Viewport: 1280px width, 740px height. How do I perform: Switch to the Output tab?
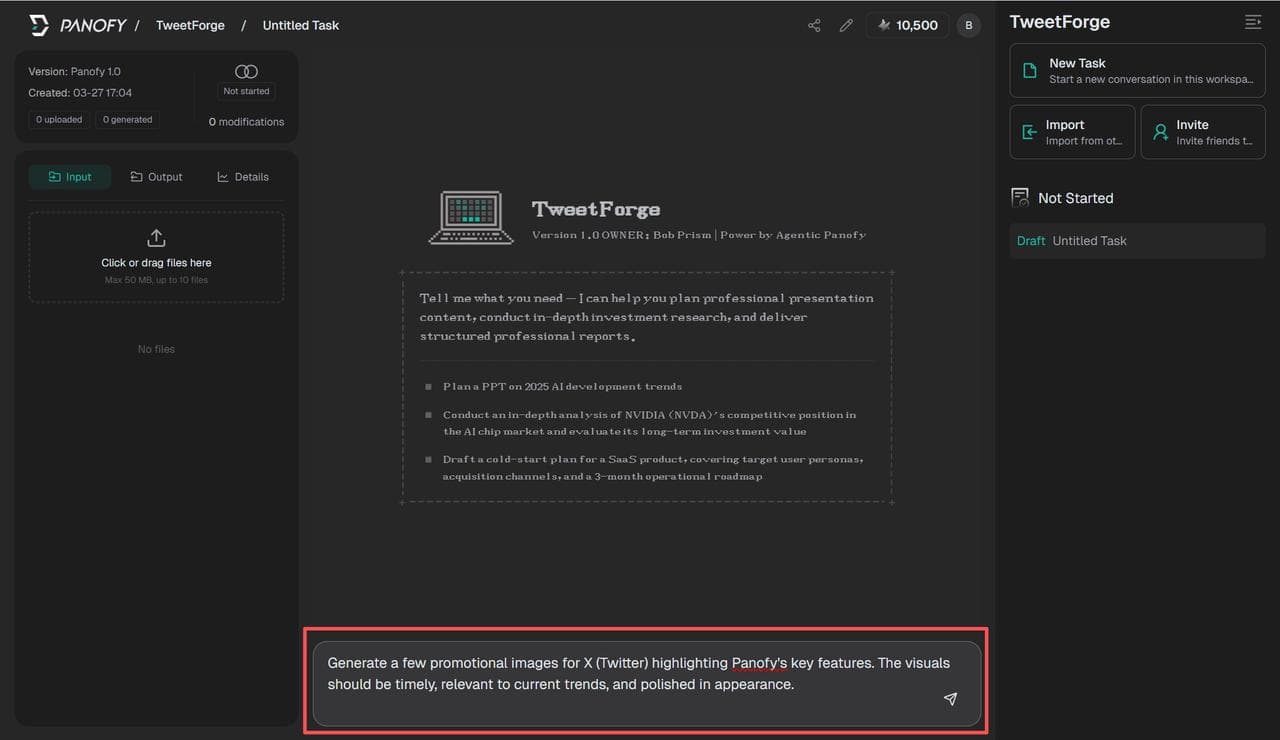(156, 176)
